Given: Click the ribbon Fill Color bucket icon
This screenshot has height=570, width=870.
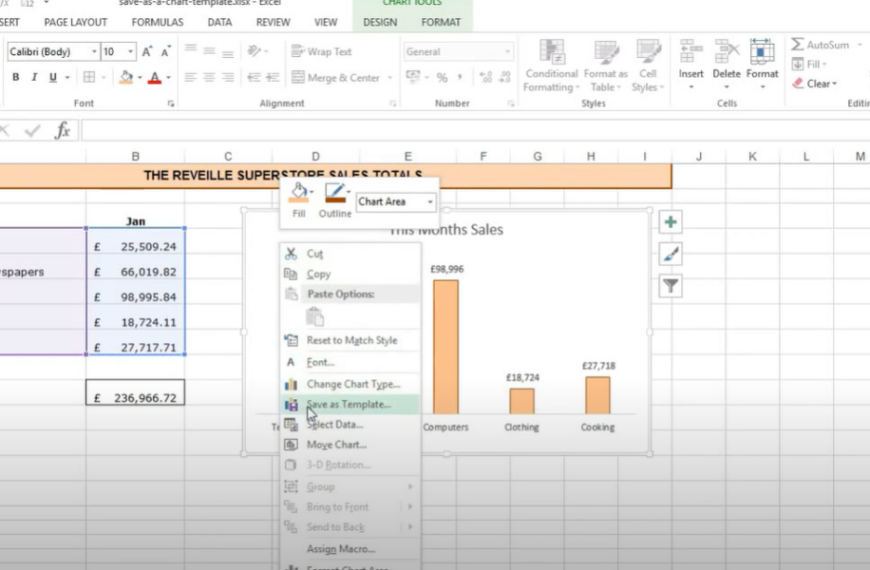Looking at the screenshot, I should pyautogui.click(x=126, y=77).
